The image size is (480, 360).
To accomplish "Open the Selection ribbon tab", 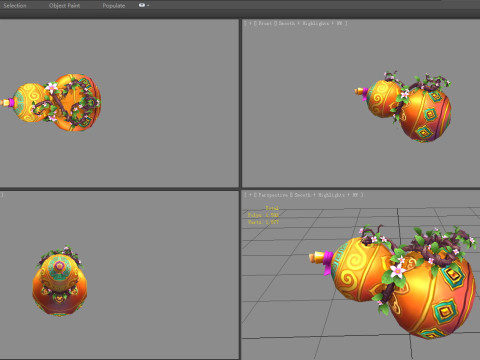I will (15, 5).
